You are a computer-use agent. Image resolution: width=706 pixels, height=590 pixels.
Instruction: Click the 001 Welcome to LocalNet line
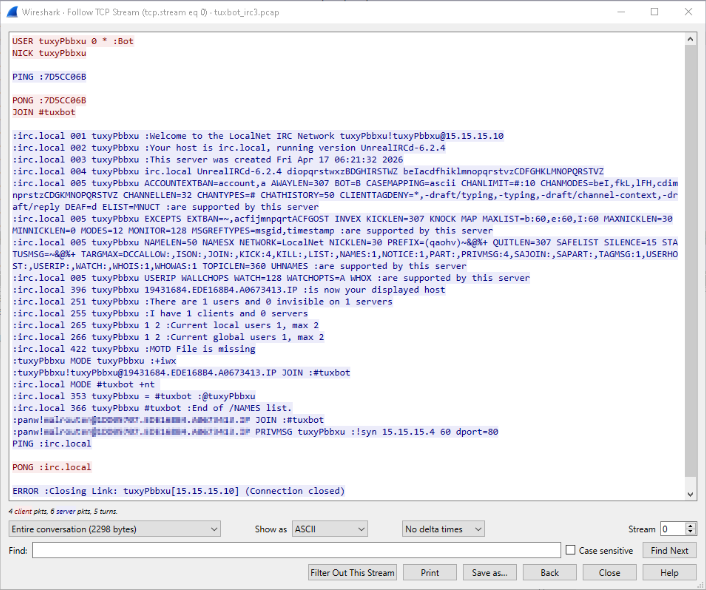[258, 136]
